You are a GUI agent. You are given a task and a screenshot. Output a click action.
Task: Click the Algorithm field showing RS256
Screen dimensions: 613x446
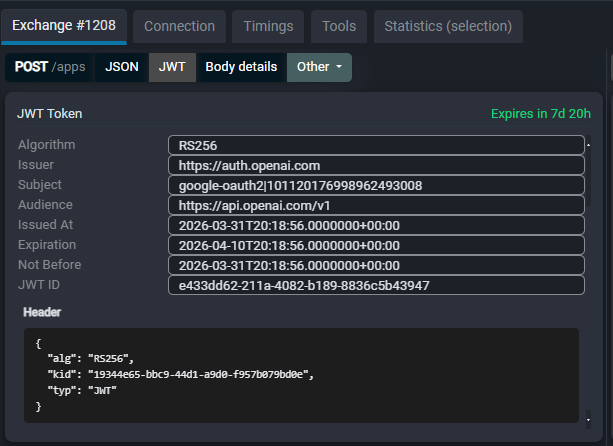coord(376,145)
